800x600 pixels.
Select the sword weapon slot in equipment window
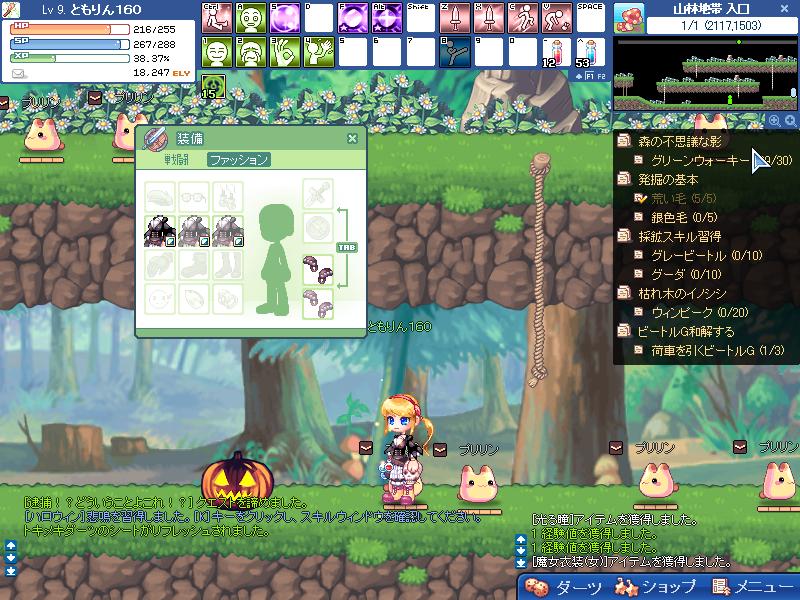[x=318, y=194]
